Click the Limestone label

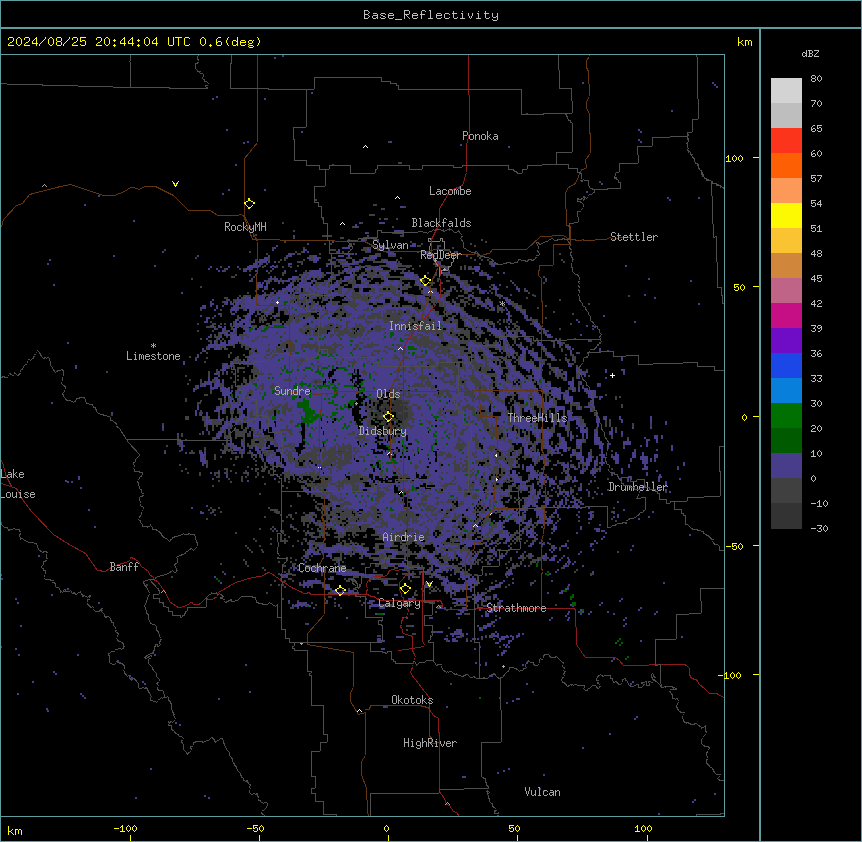click(153, 356)
